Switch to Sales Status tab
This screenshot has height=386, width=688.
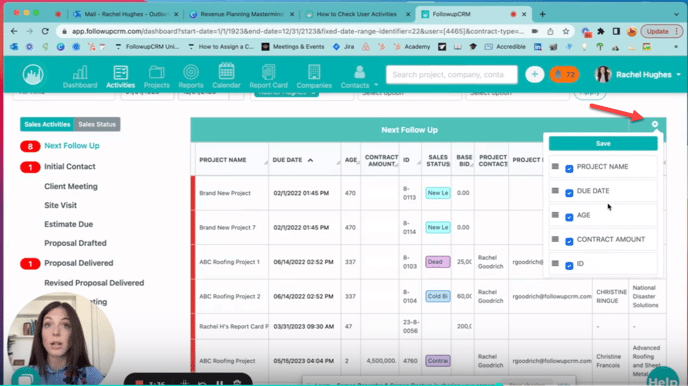(97, 124)
